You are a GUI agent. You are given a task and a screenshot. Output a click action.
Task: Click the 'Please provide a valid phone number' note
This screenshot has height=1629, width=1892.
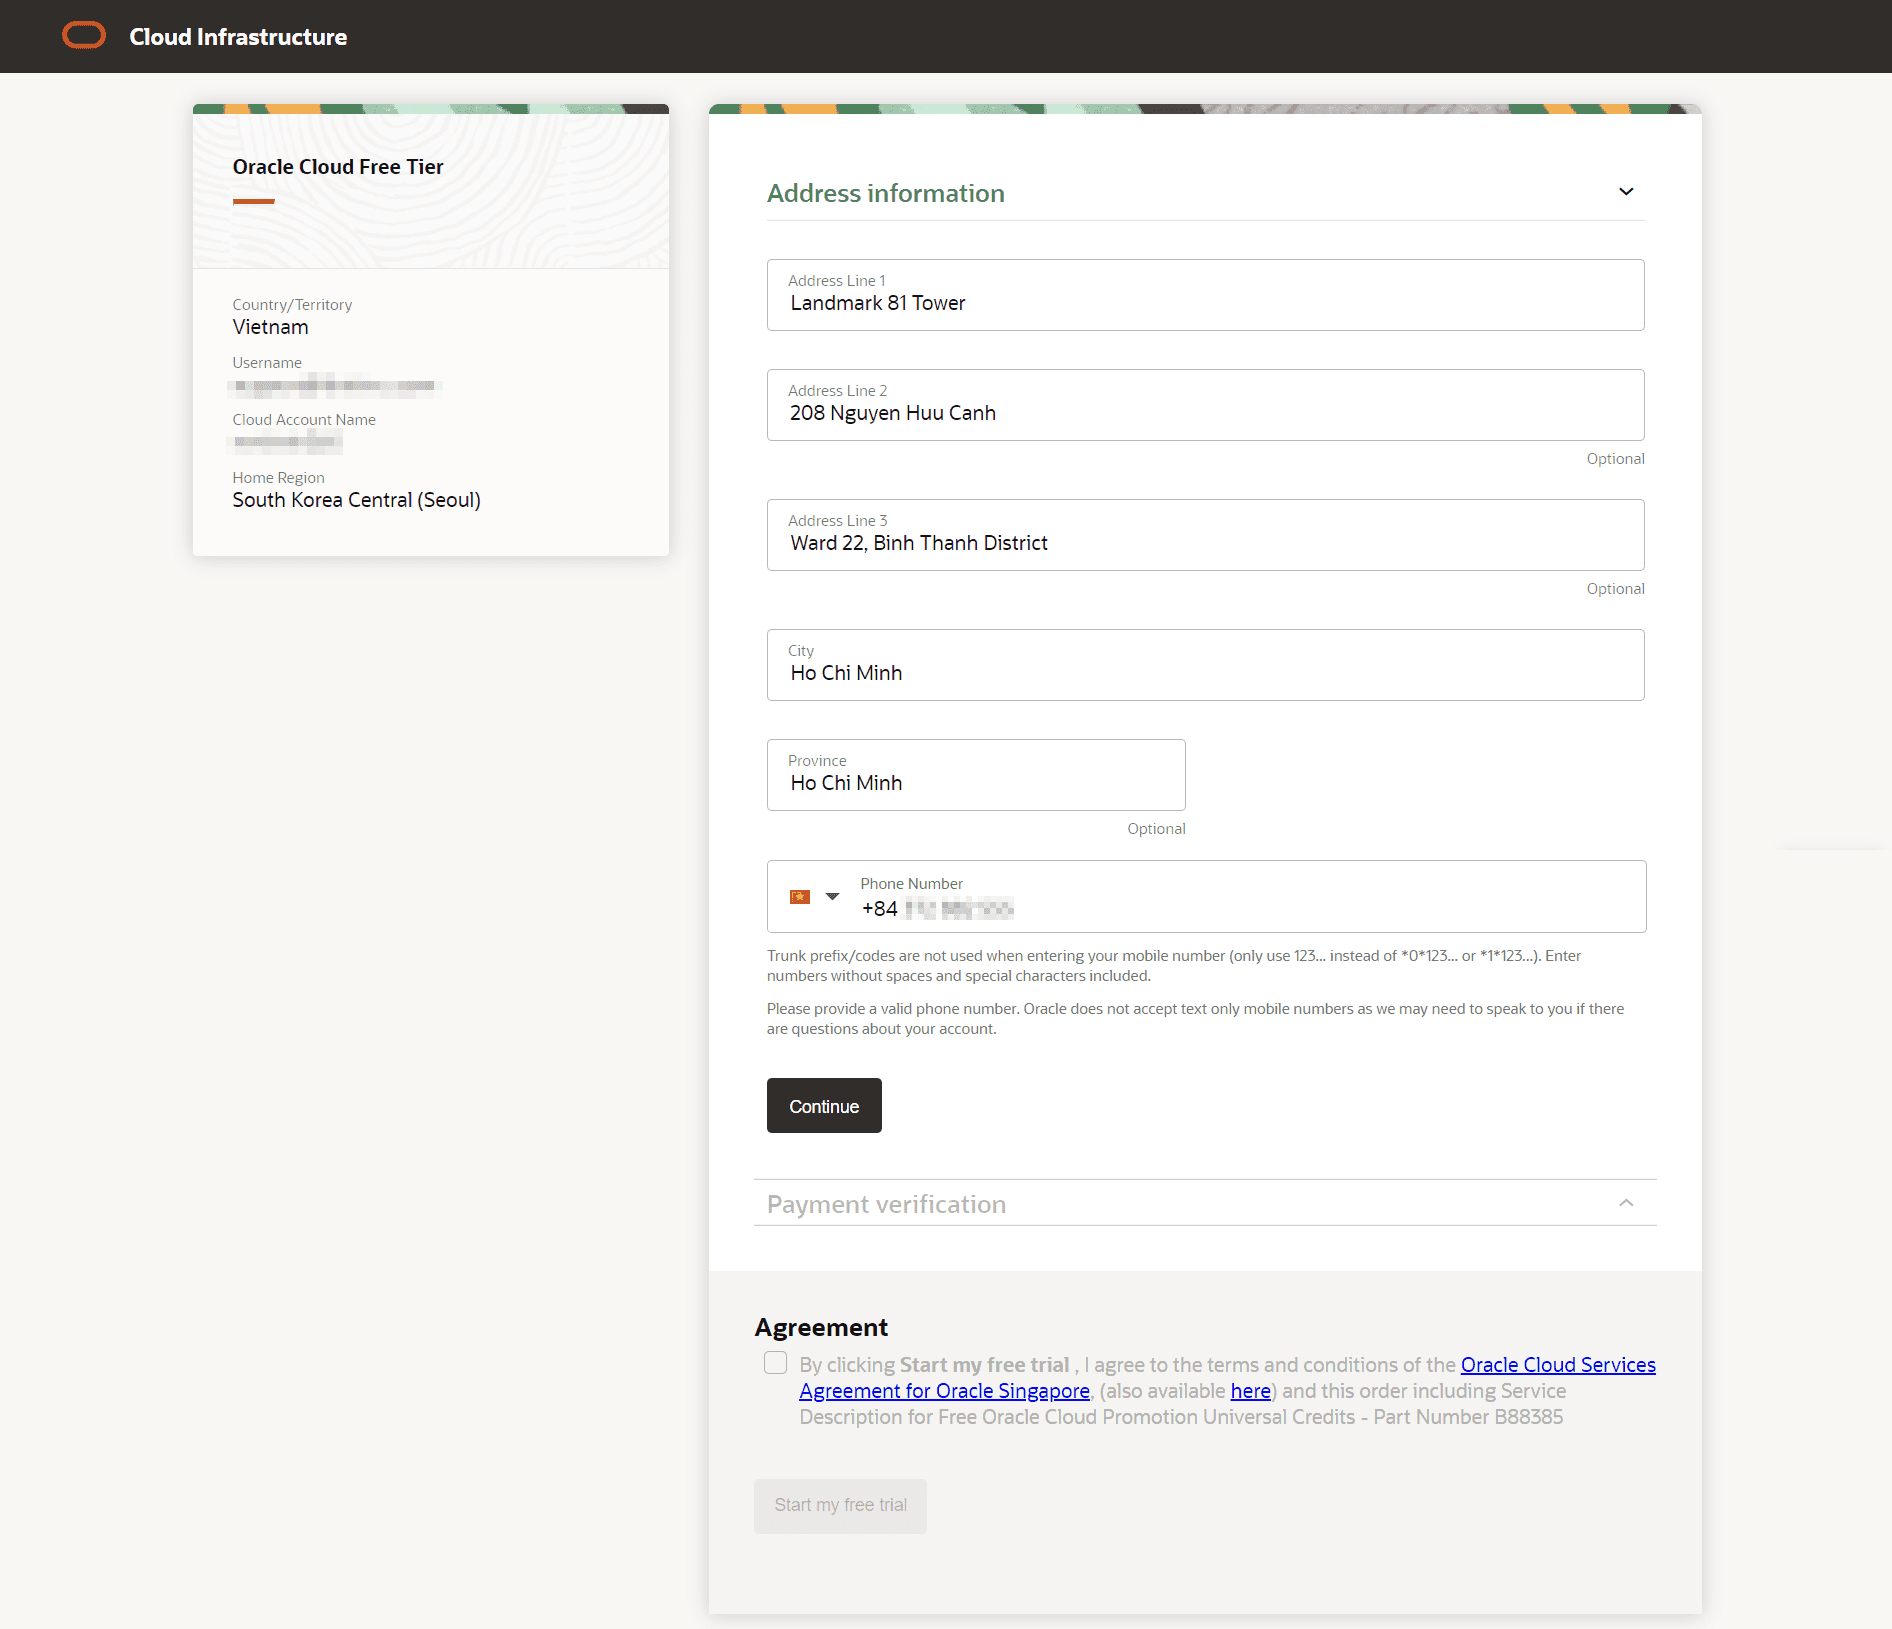click(1195, 1019)
